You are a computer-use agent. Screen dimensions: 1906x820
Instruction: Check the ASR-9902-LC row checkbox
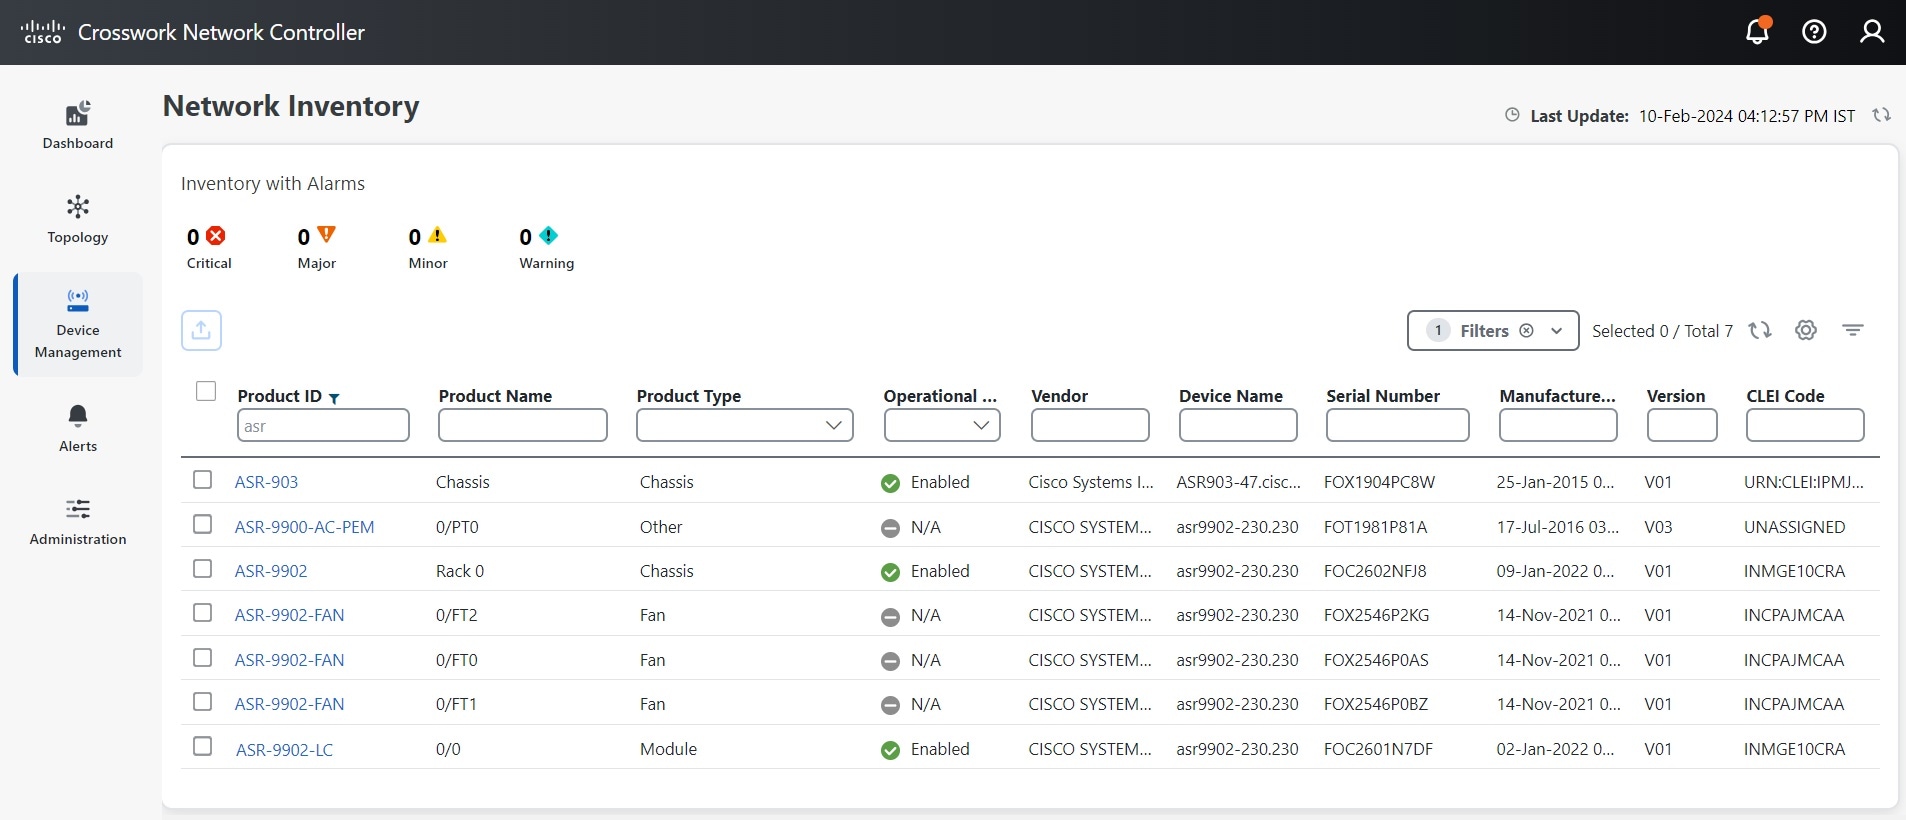[203, 746]
